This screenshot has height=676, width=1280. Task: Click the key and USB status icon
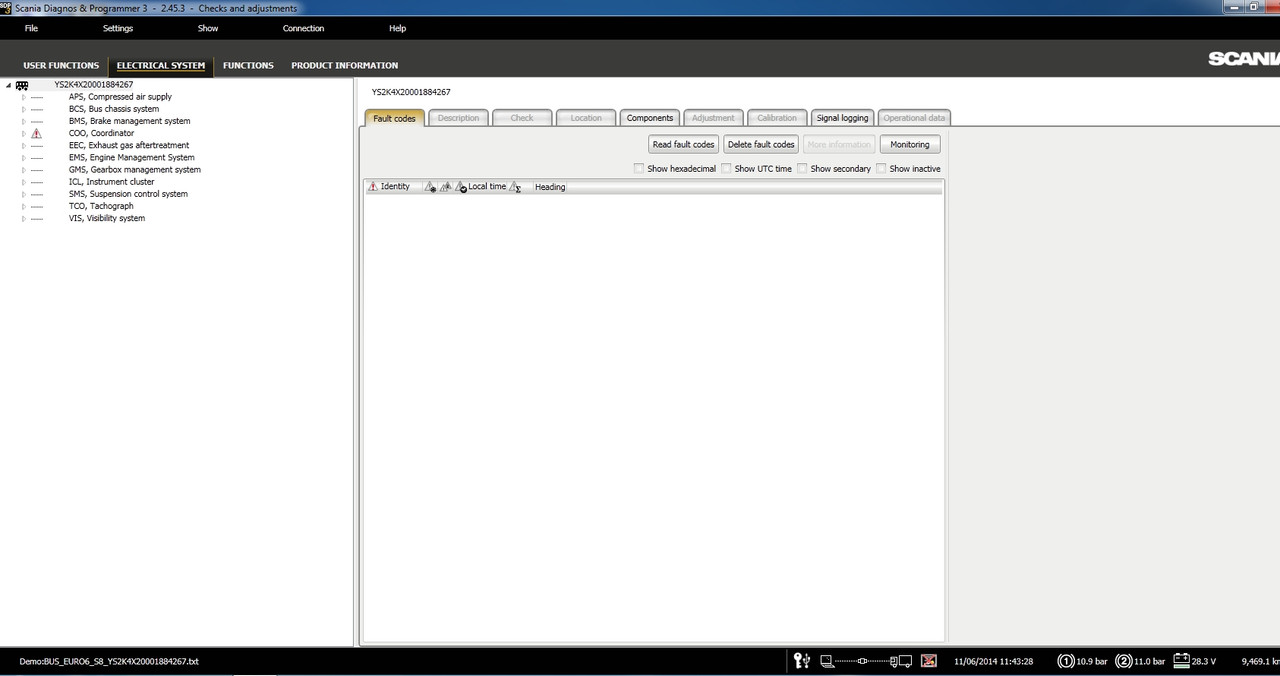(801, 661)
